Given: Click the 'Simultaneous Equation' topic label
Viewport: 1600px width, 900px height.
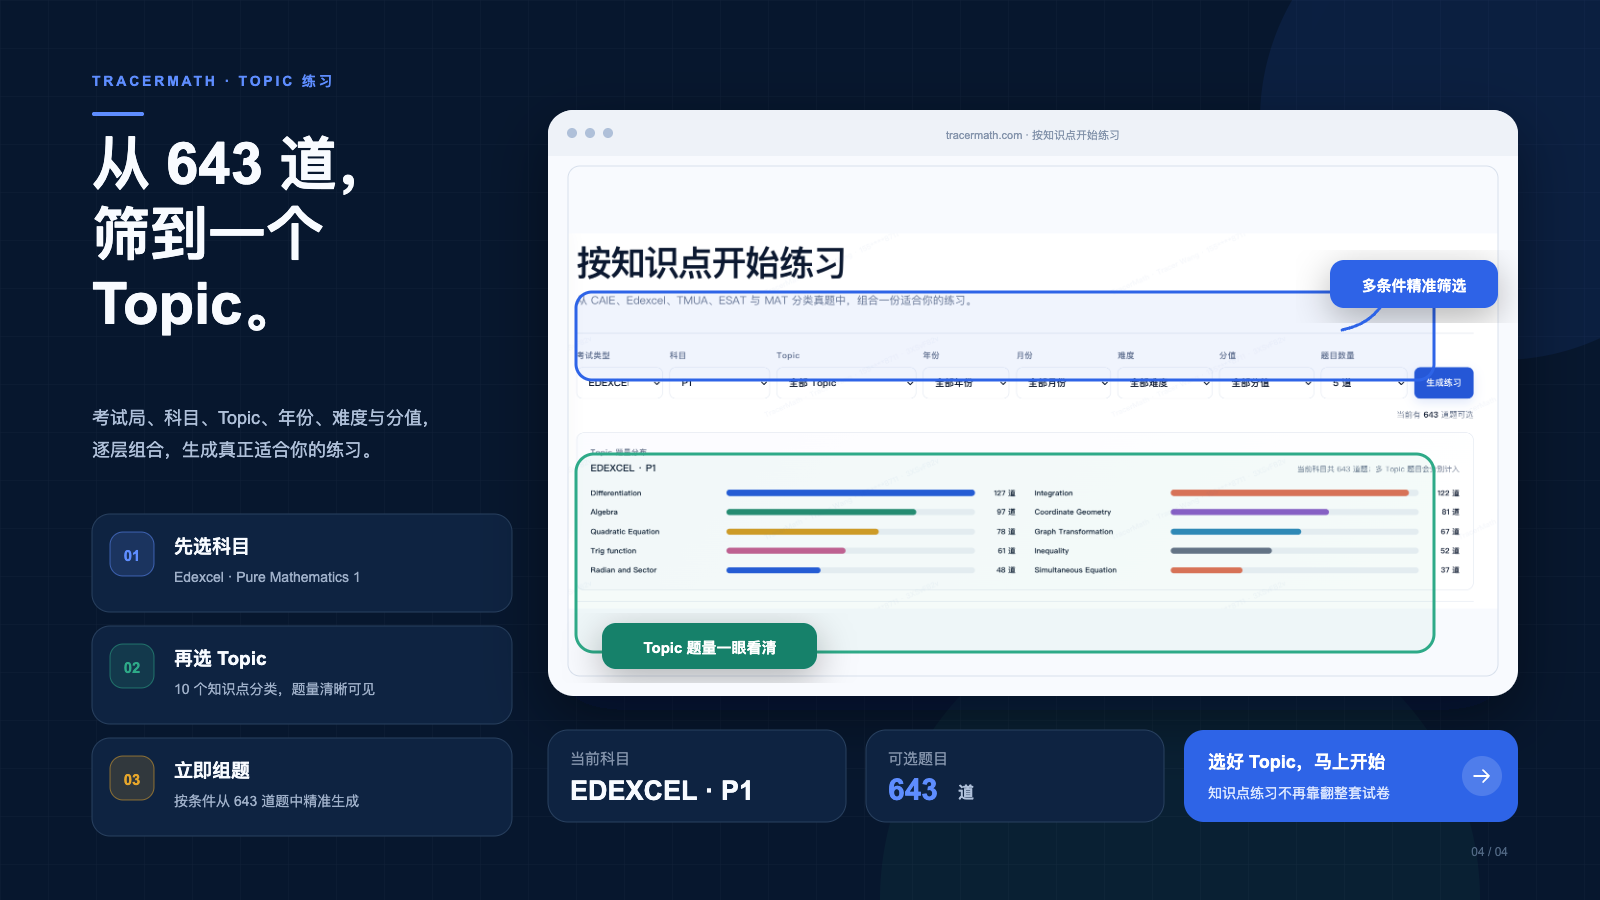Looking at the screenshot, I should click(1075, 570).
